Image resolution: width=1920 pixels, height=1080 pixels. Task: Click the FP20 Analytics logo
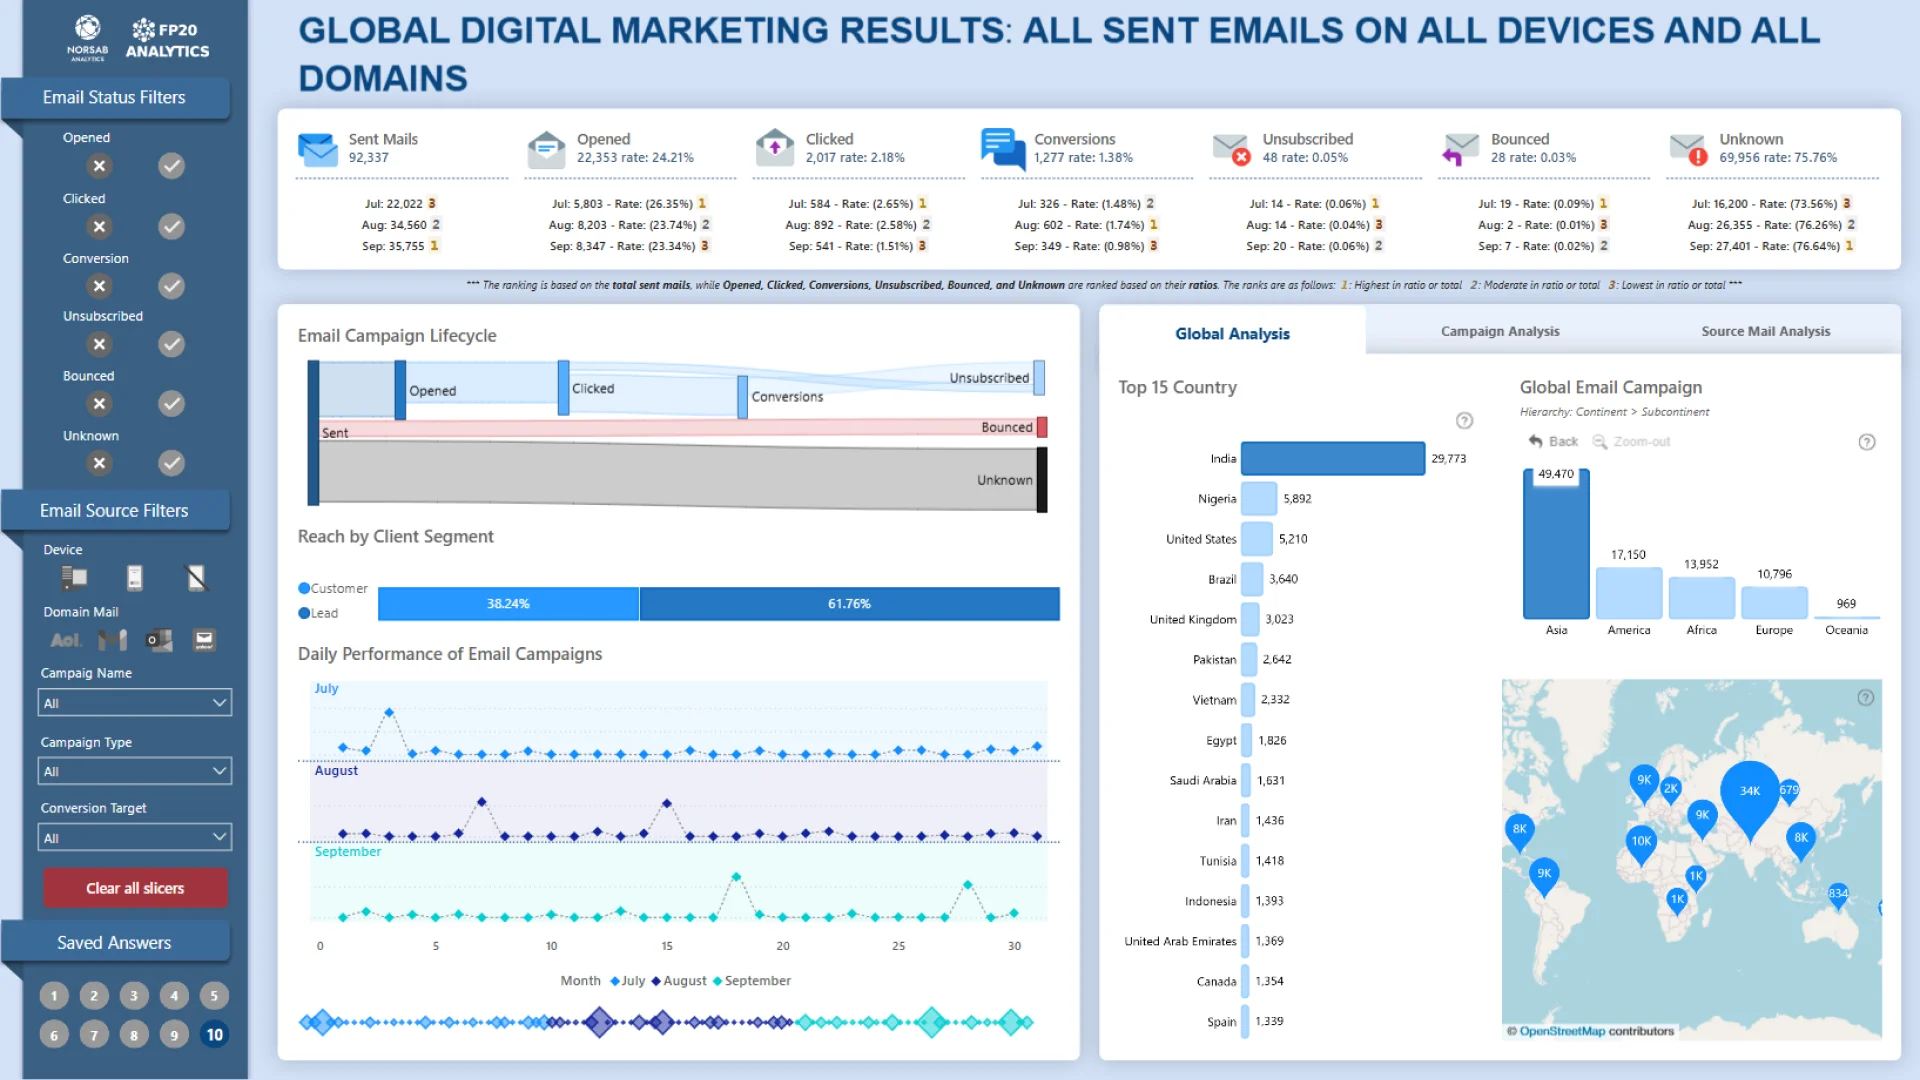point(167,39)
